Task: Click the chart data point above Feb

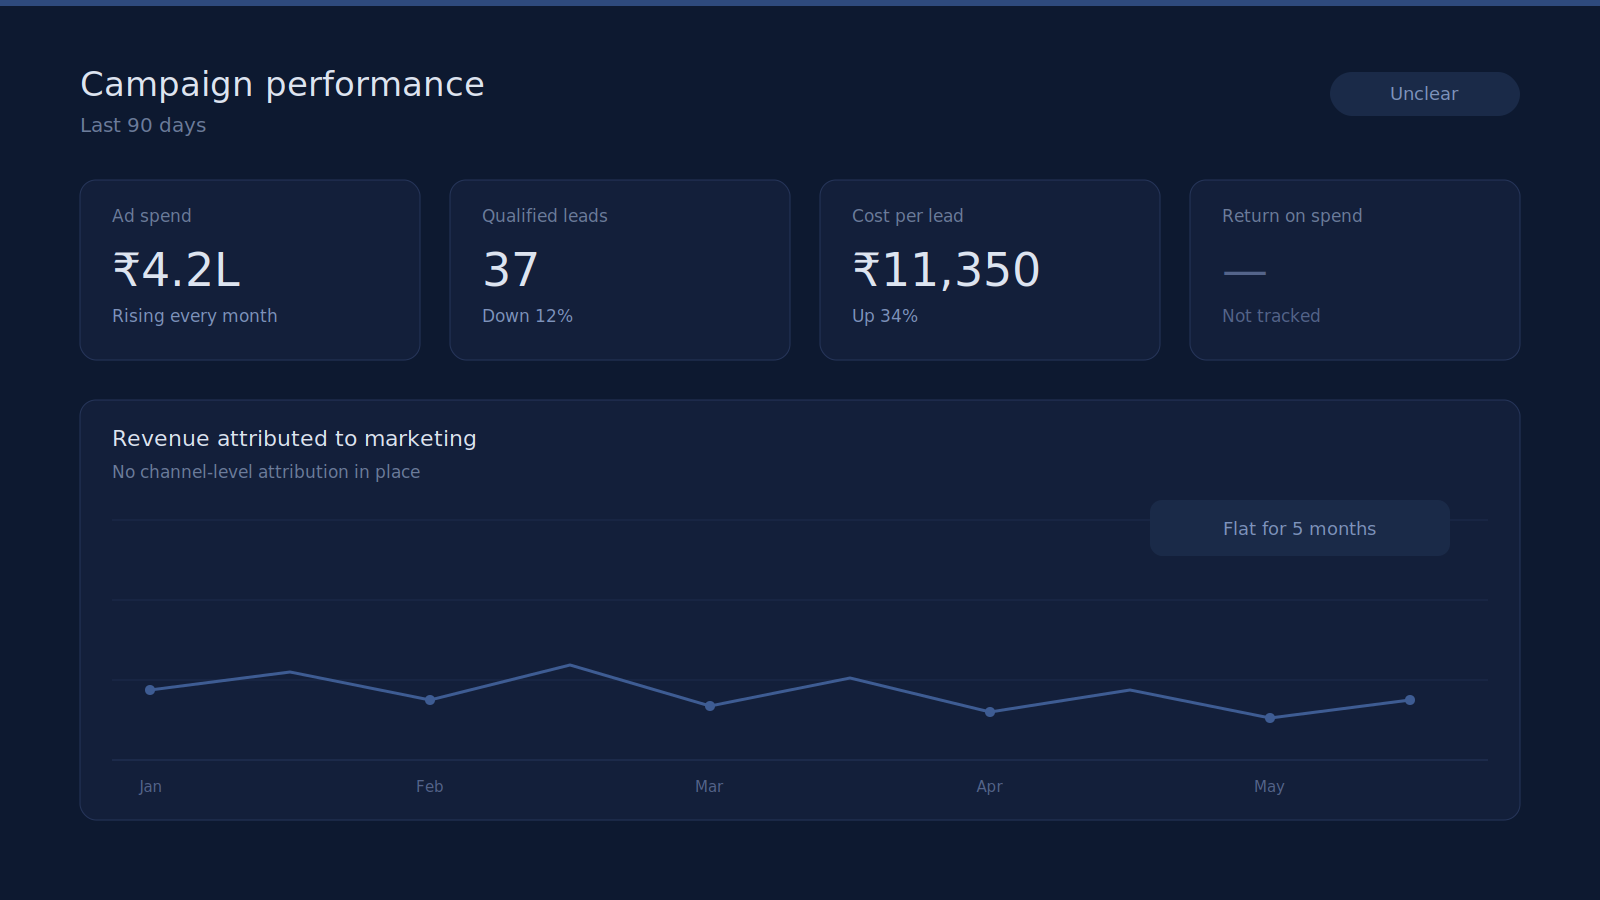Action: (x=430, y=700)
